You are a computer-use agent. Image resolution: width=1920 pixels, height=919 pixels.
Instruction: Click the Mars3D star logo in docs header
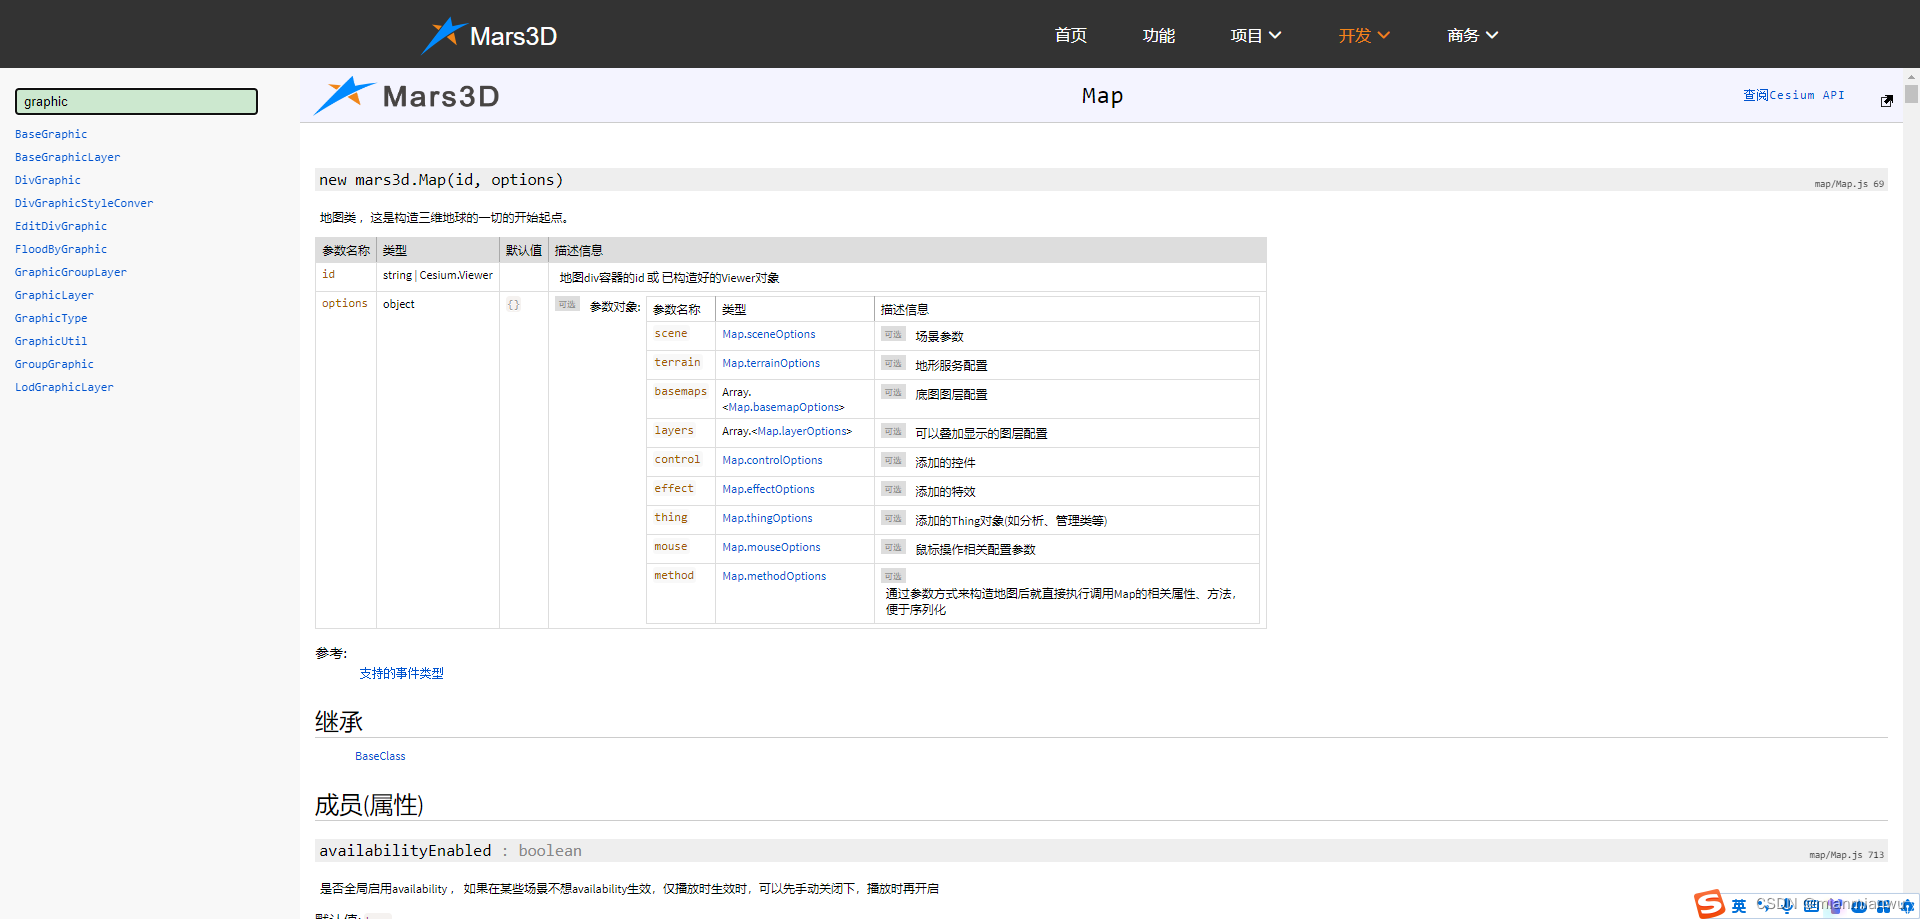(x=344, y=95)
